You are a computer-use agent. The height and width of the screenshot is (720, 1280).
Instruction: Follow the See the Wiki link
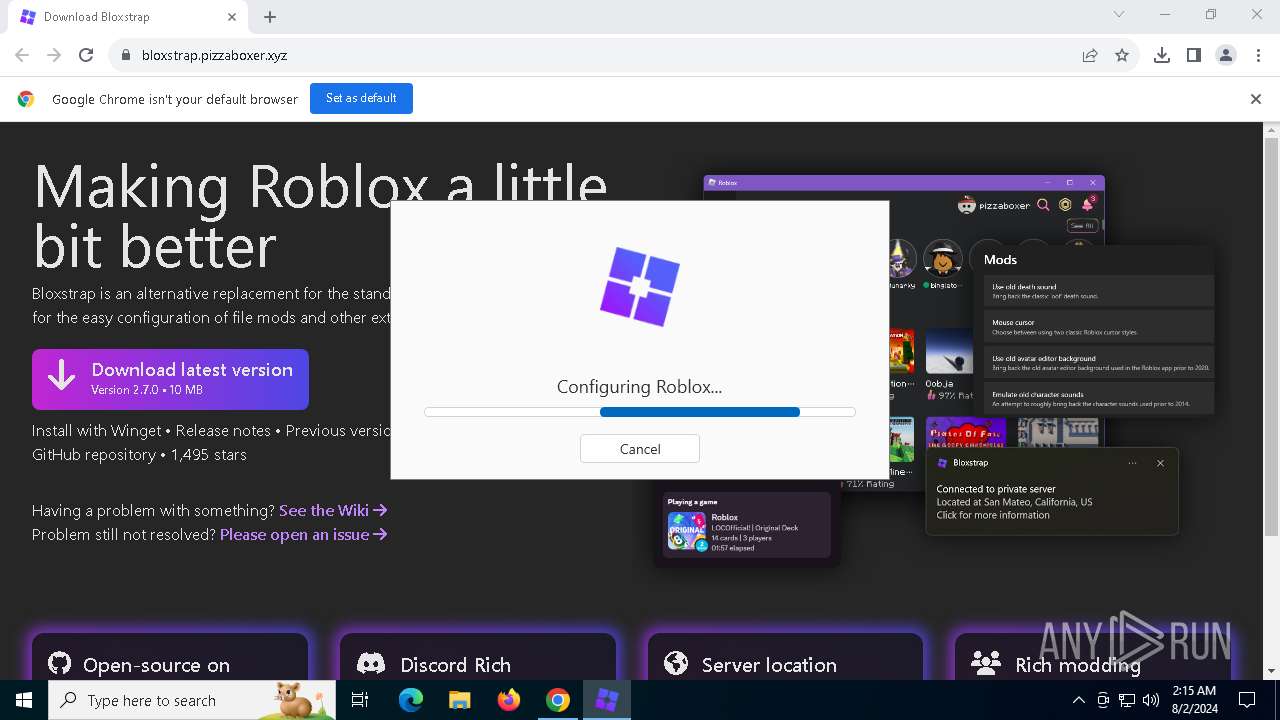[333, 510]
